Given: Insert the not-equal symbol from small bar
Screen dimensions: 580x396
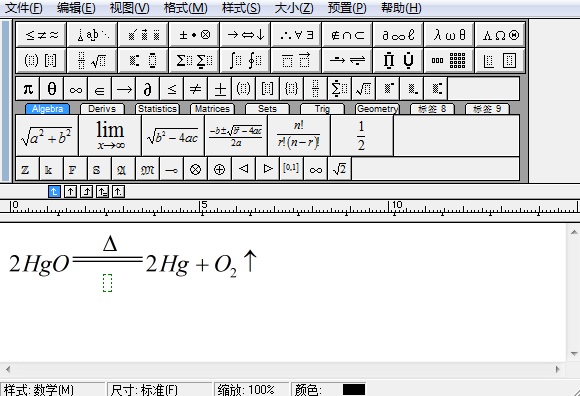Looking at the screenshot, I should [x=196, y=89].
